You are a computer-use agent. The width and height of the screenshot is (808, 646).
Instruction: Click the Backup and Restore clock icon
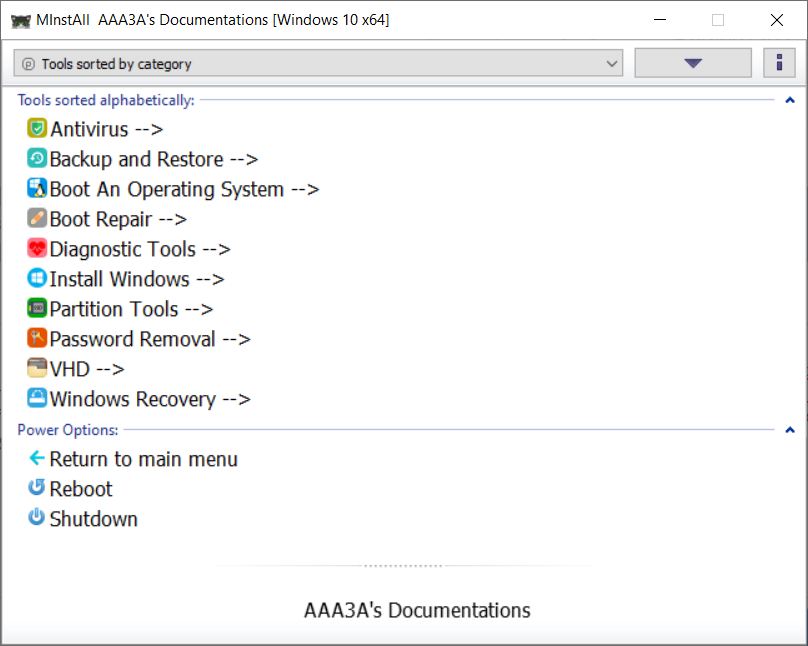[x=37, y=158]
